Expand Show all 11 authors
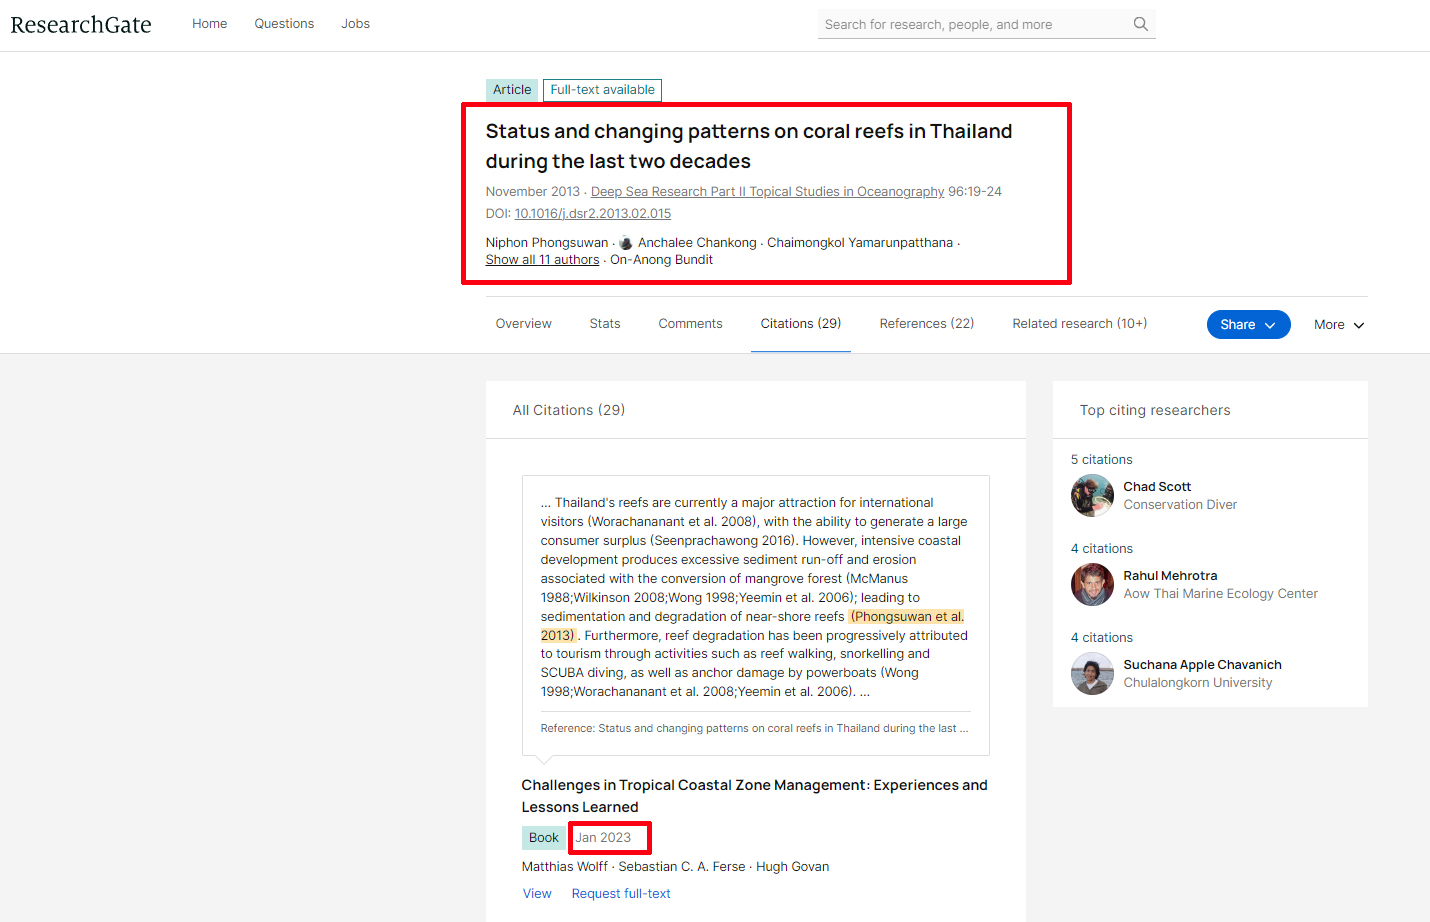Screen dimensions: 1430x922 coord(542,260)
